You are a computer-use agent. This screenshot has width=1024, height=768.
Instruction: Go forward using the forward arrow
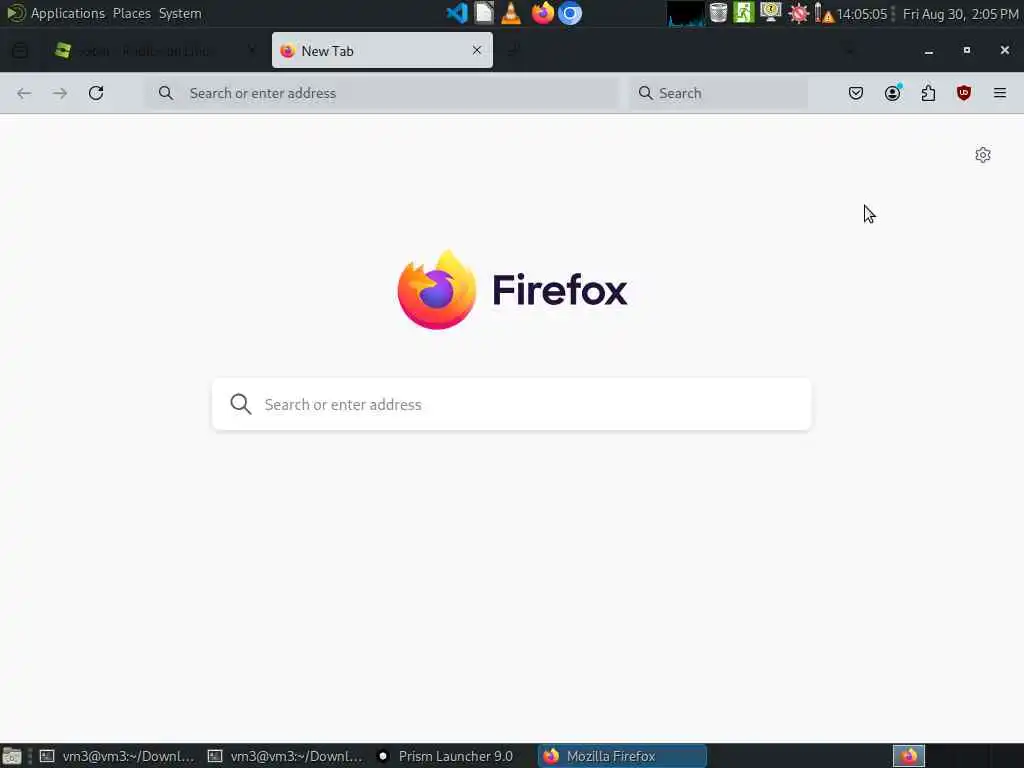pos(60,93)
